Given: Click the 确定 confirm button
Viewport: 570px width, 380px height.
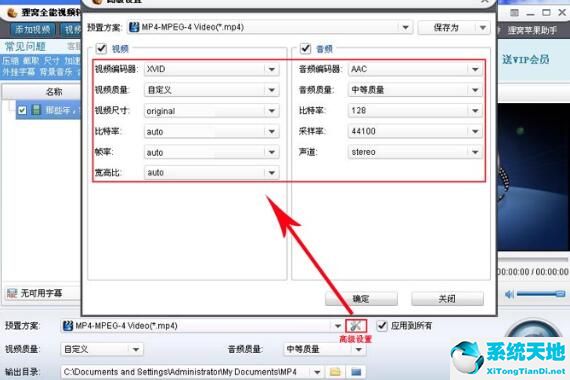Looking at the screenshot, I should point(361,299).
